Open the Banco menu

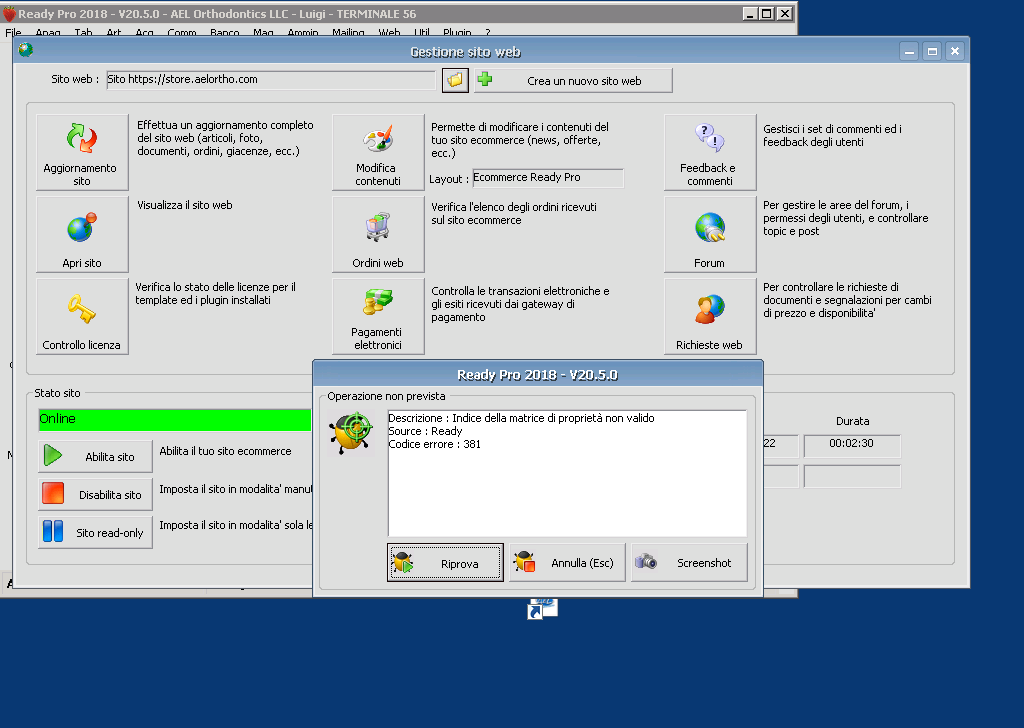[x=225, y=32]
